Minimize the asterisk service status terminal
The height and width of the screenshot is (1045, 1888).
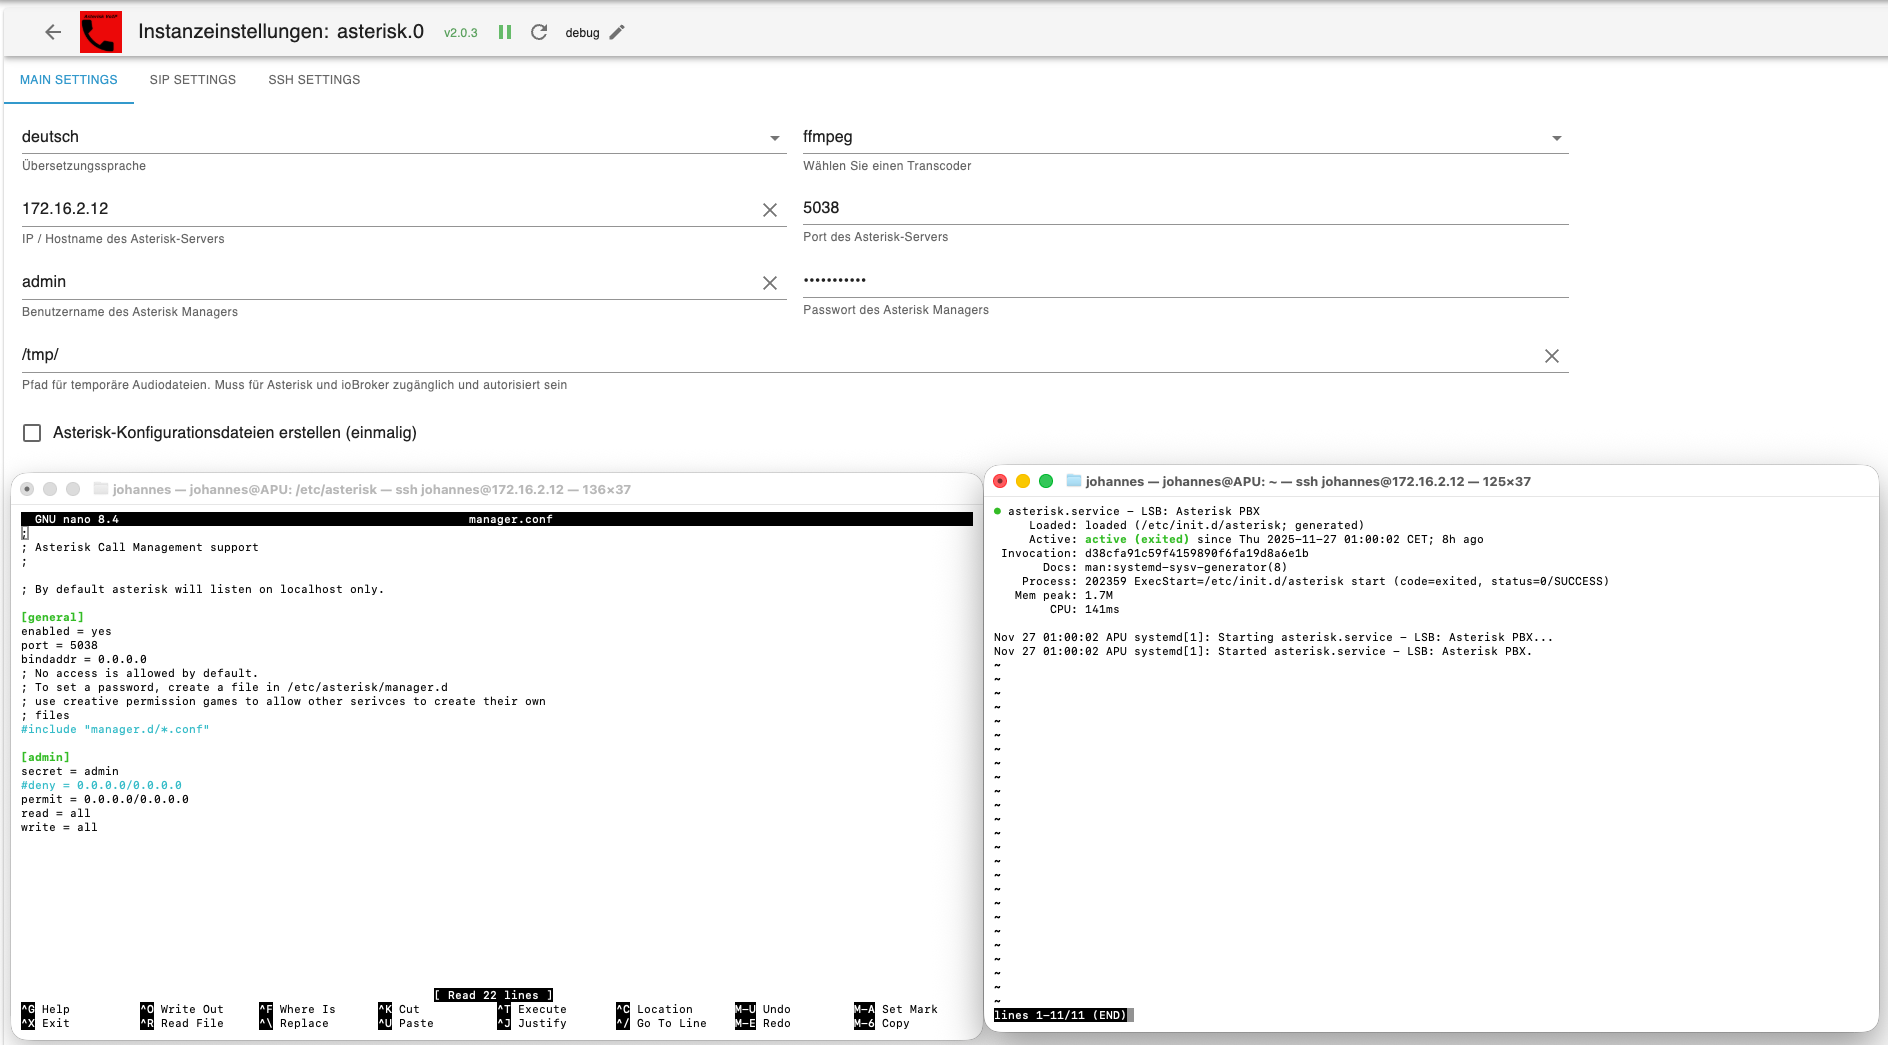pyautogui.click(x=1023, y=481)
